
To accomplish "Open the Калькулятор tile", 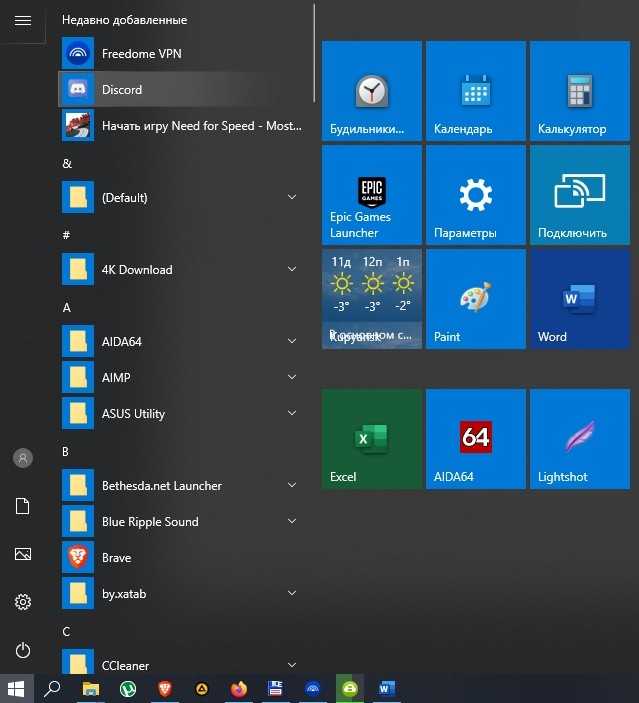I will tap(580, 91).
